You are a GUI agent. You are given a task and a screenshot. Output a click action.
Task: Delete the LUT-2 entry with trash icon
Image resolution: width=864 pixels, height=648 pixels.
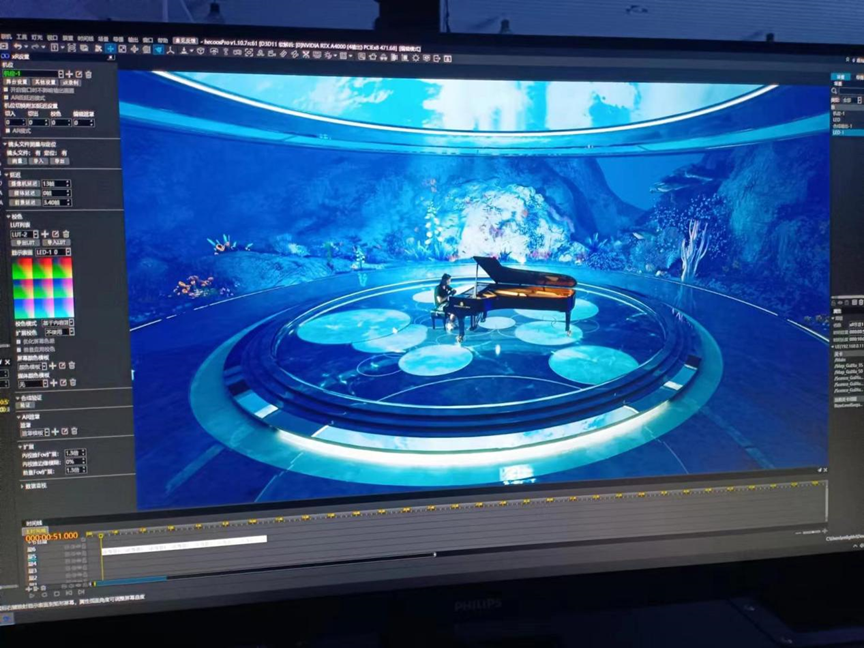(x=65, y=234)
